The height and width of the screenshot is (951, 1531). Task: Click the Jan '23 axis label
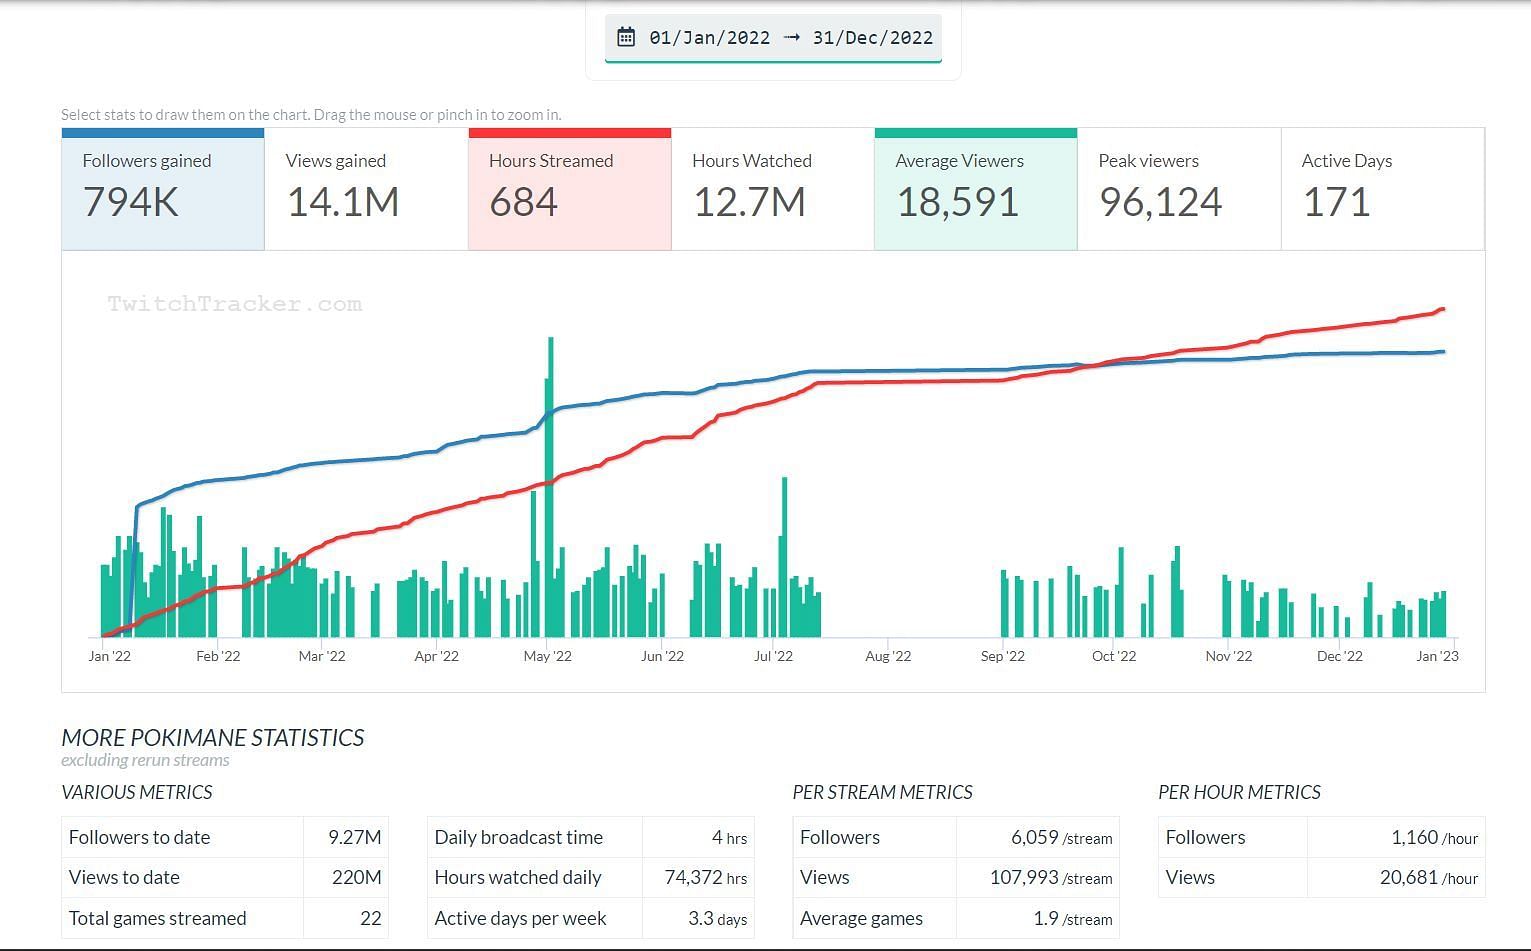click(x=1438, y=656)
